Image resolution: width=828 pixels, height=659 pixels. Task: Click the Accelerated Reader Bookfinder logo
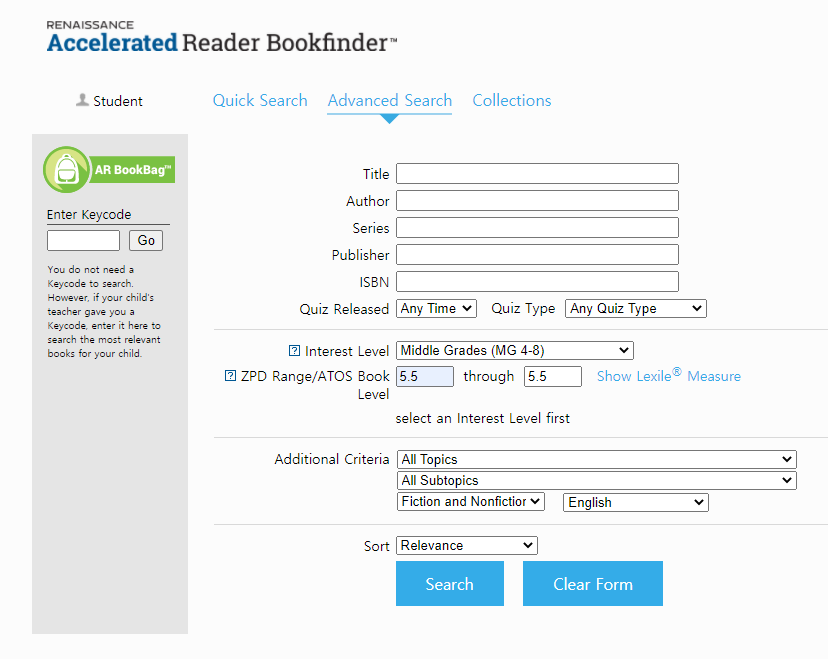[x=221, y=37]
